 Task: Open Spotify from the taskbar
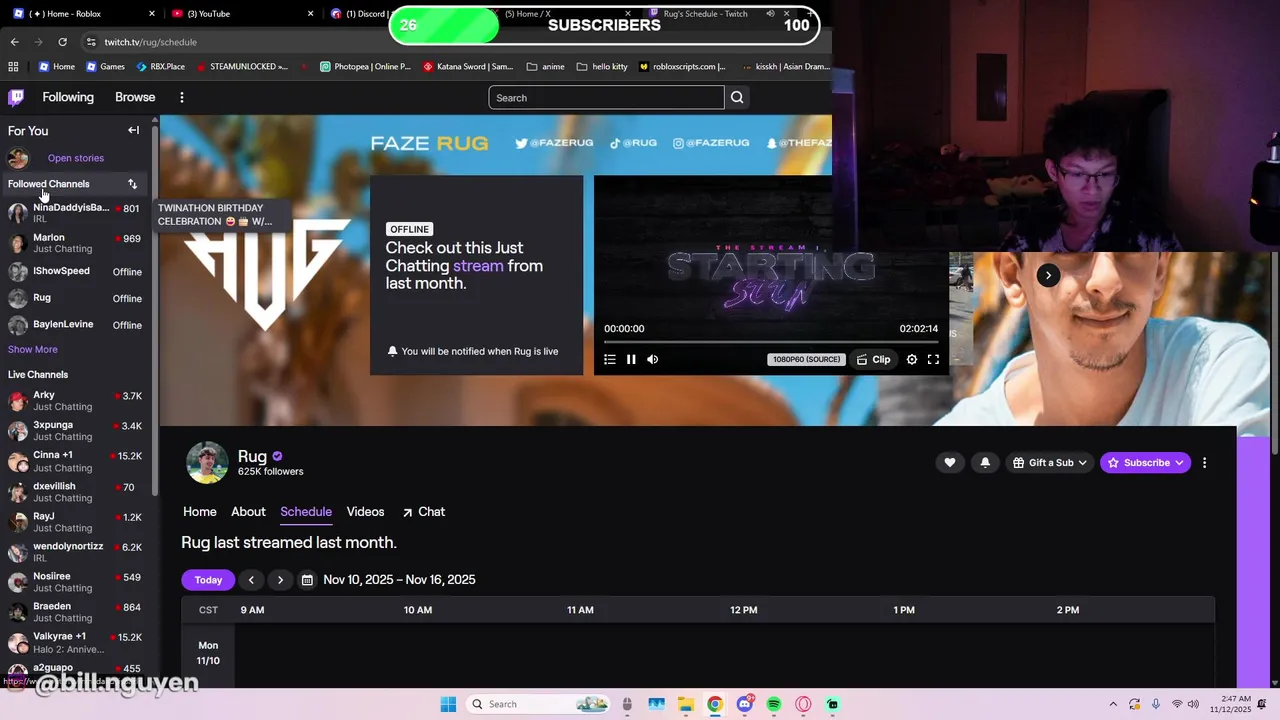(x=774, y=704)
